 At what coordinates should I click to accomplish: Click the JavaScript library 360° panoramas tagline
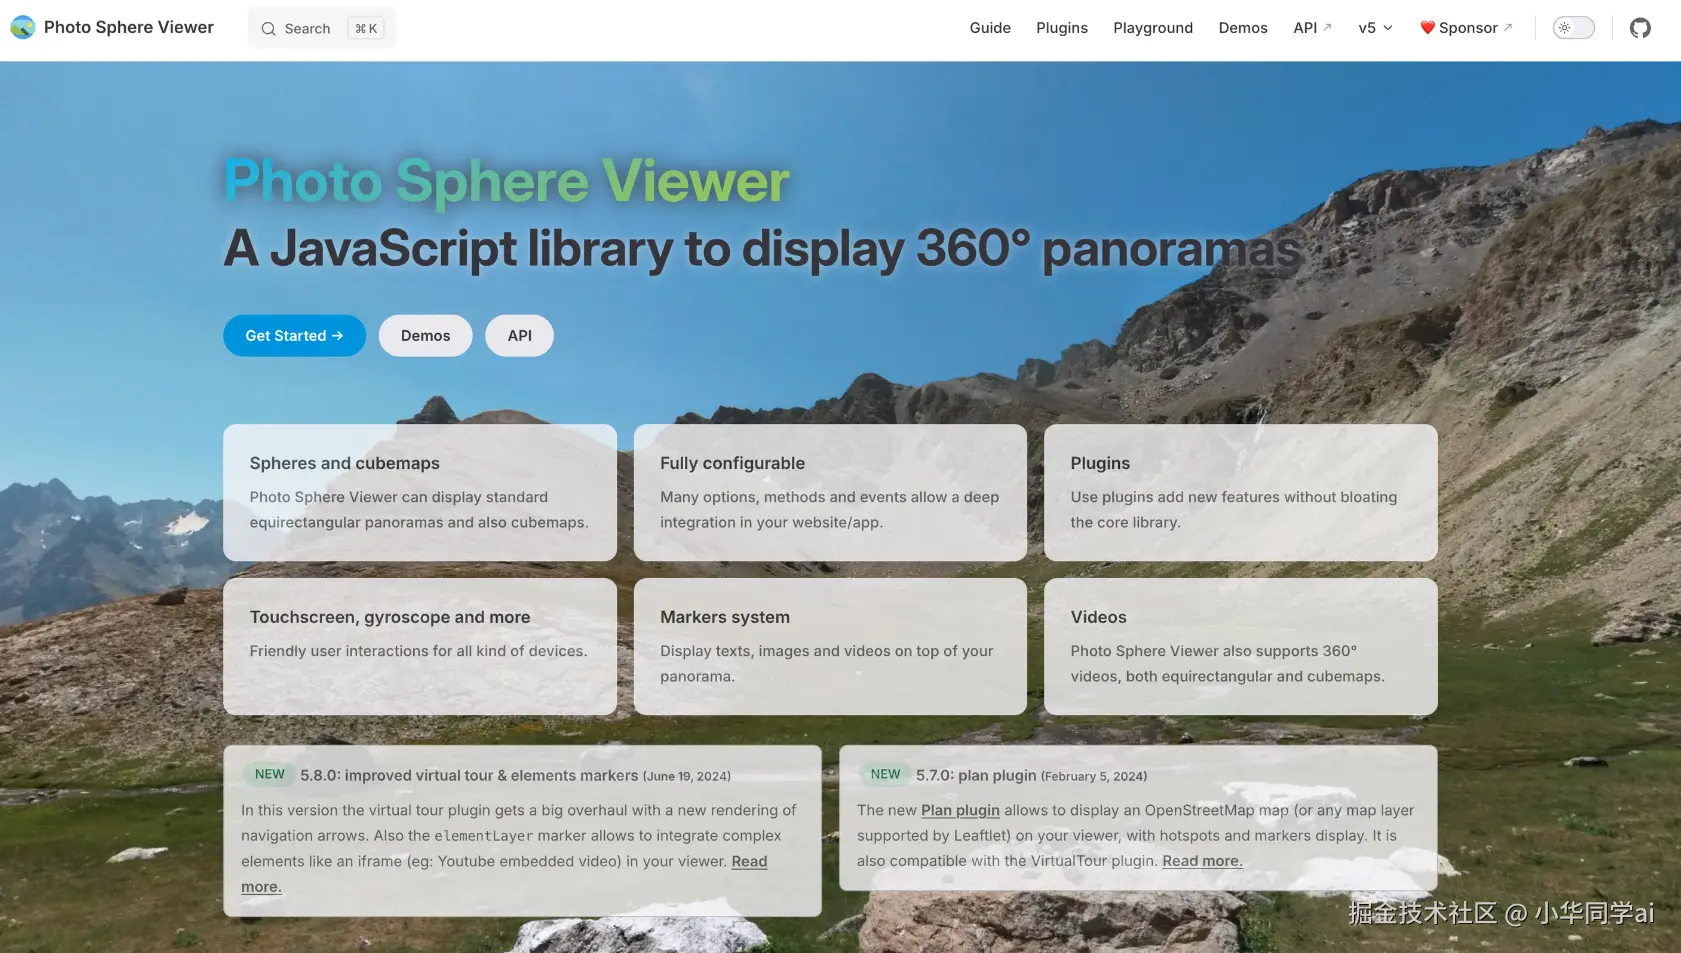pyautogui.click(x=763, y=248)
